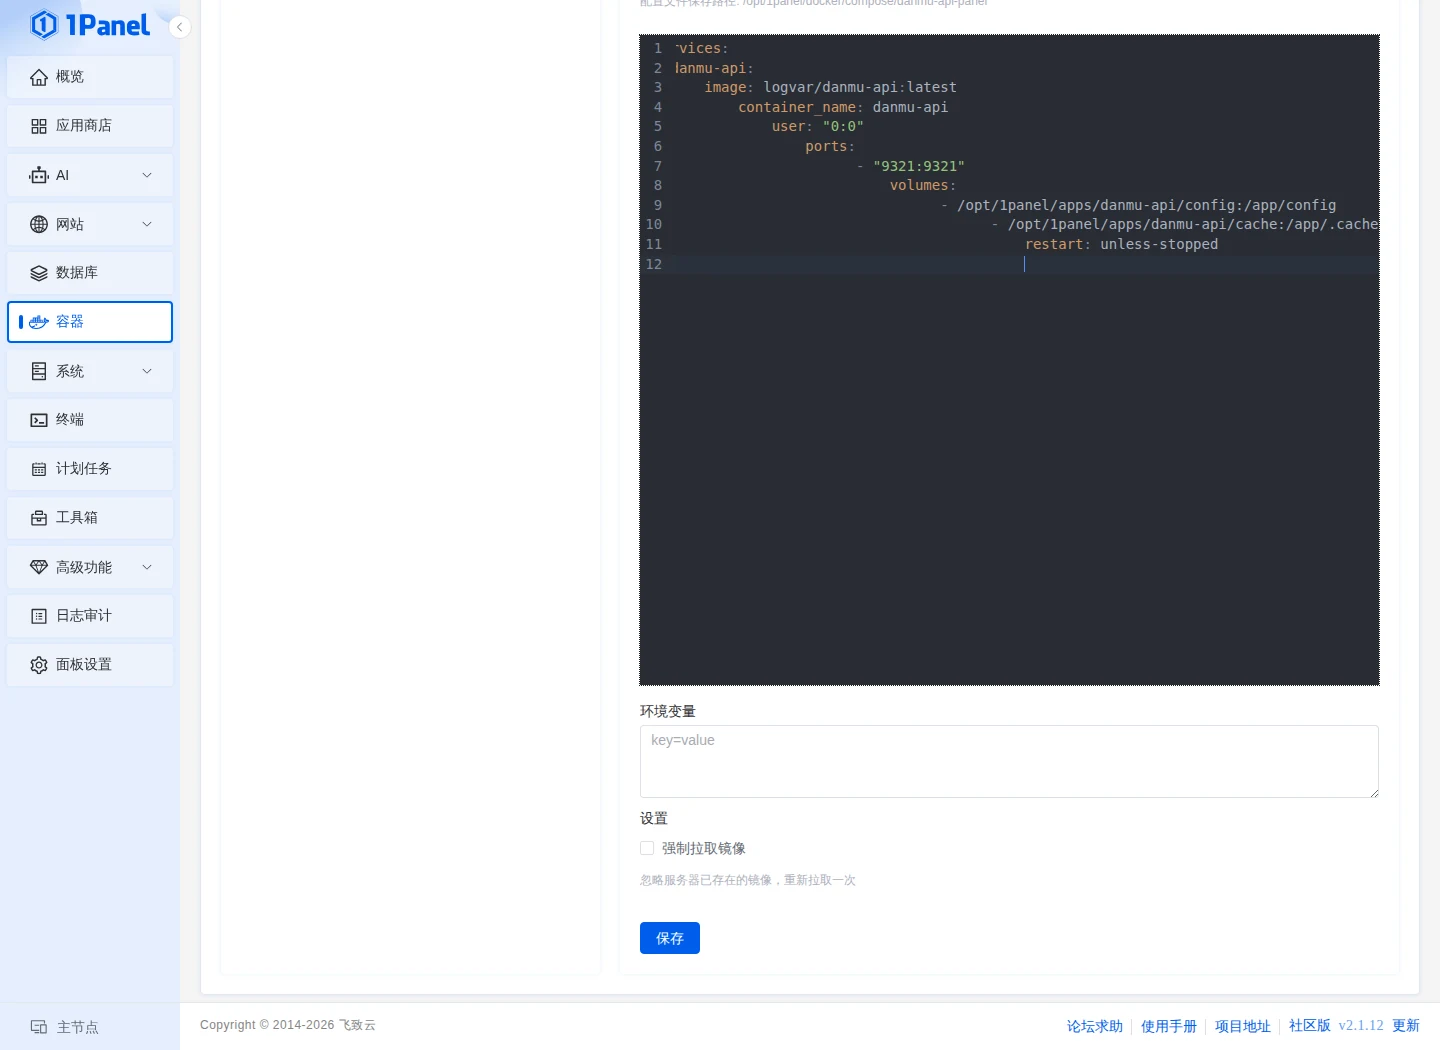Enable the 强制拉取镜像 checkbox
Screen dimensions: 1440x1050
(647, 848)
